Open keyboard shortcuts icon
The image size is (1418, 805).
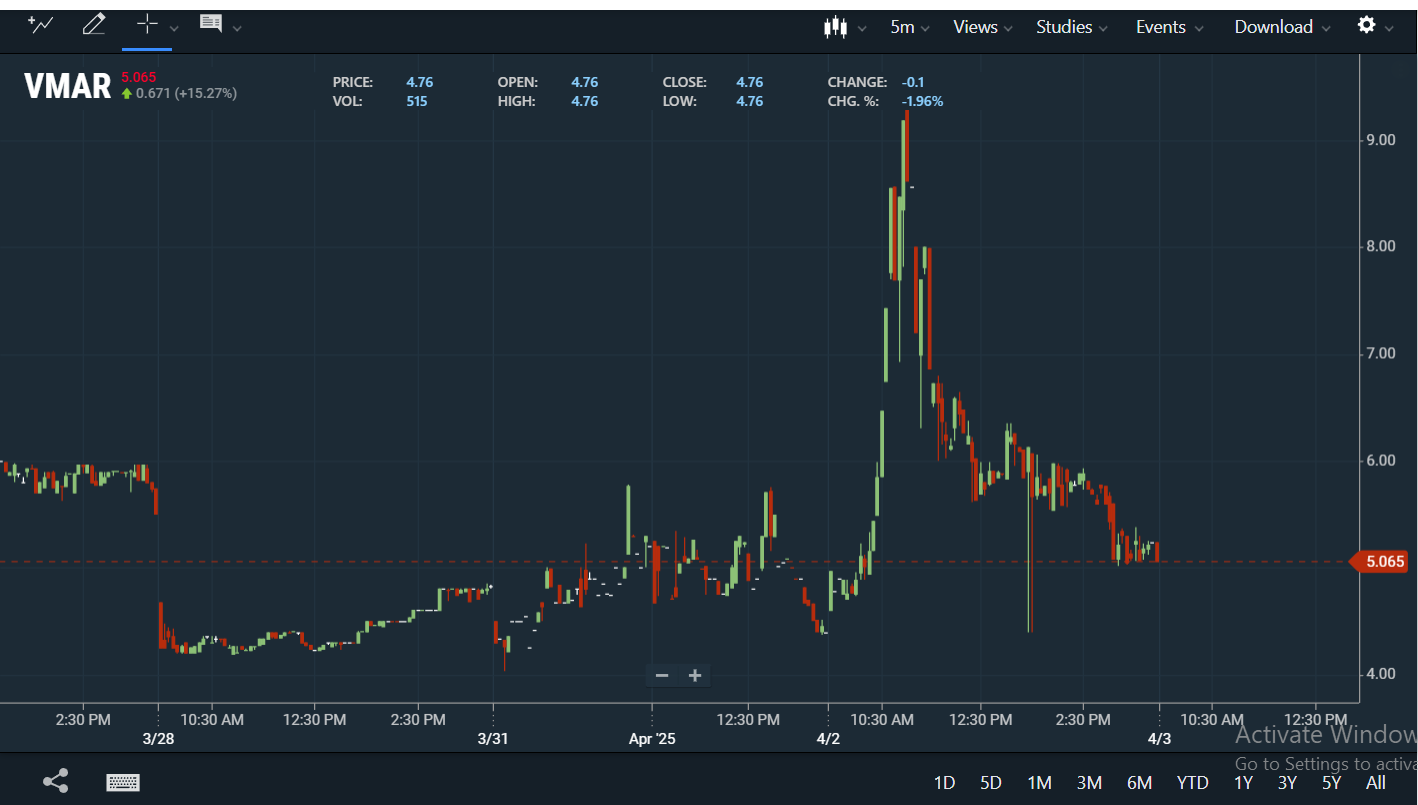click(x=123, y=782)
